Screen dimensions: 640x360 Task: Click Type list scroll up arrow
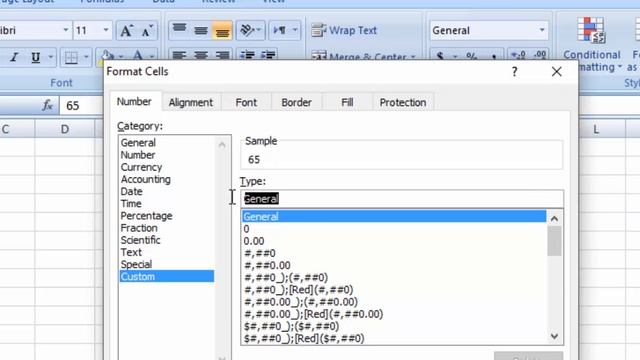tap(554, 219)
